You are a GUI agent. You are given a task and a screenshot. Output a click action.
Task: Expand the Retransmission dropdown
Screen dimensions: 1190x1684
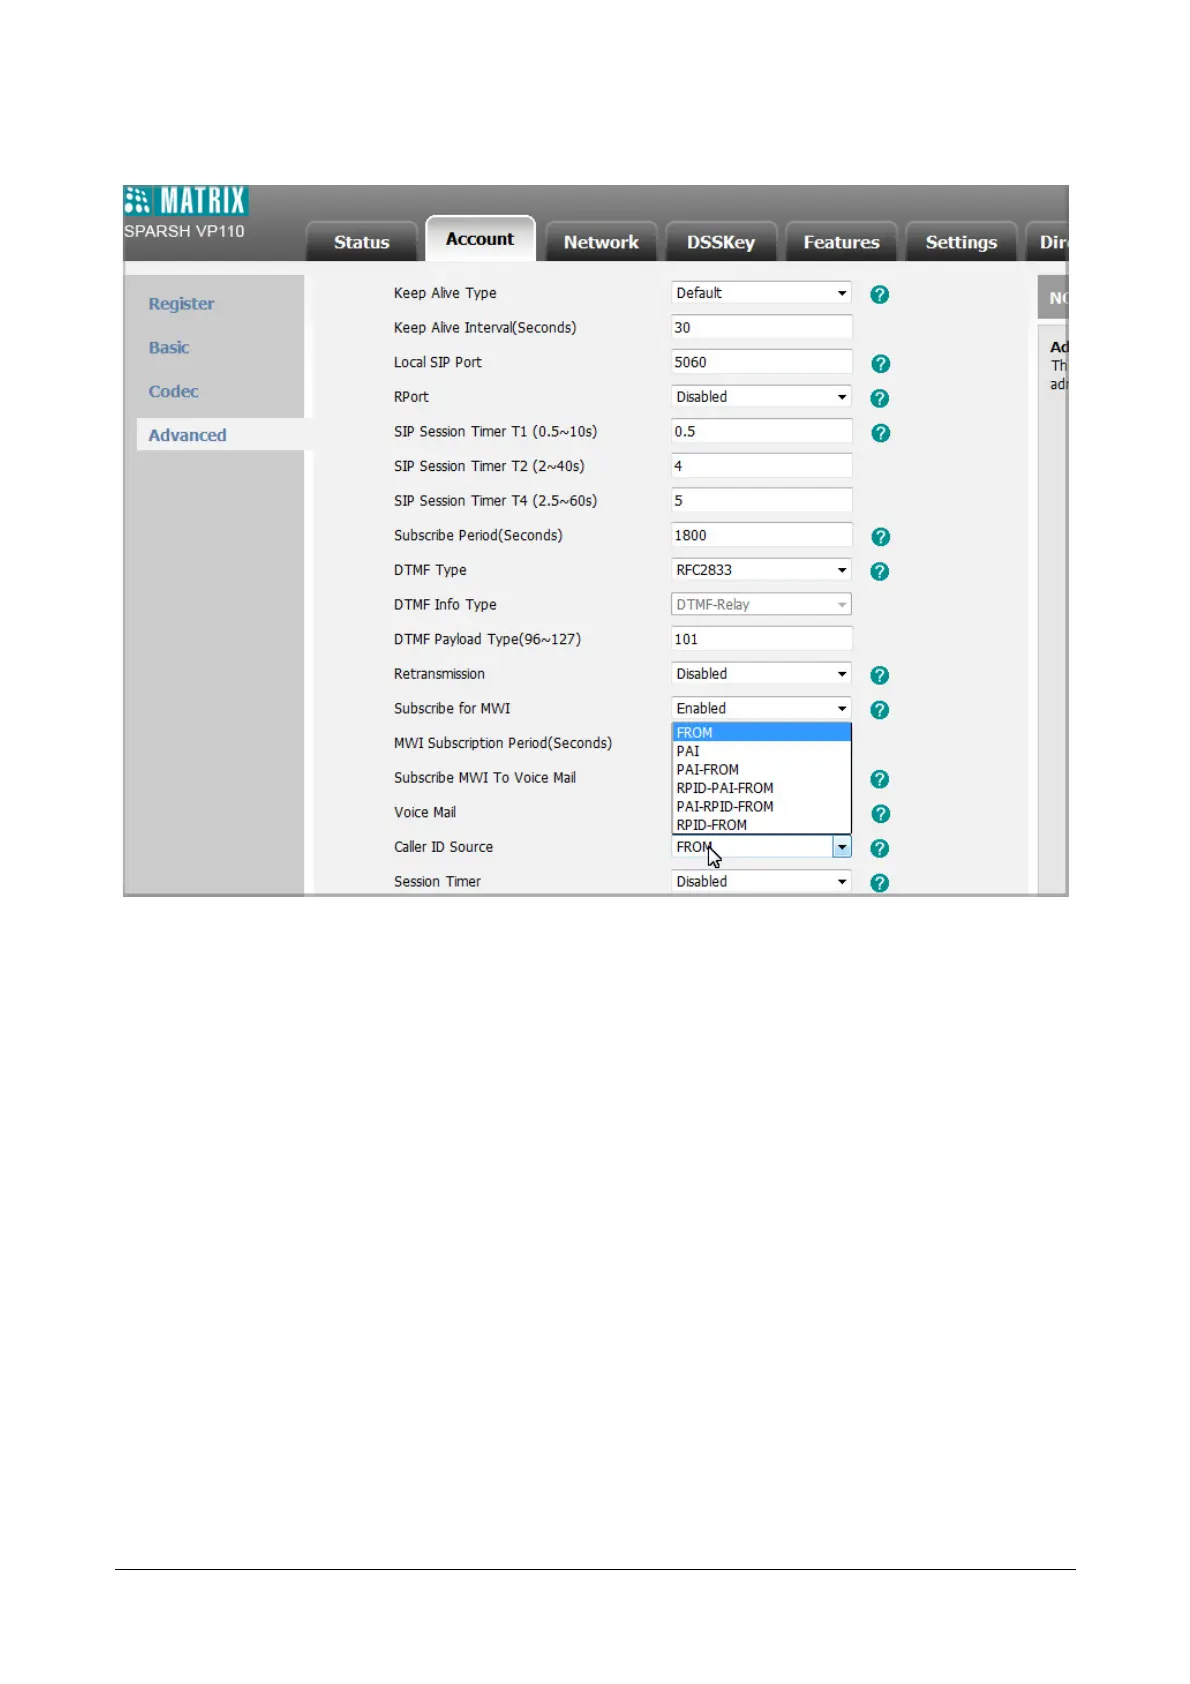(761, 674)
